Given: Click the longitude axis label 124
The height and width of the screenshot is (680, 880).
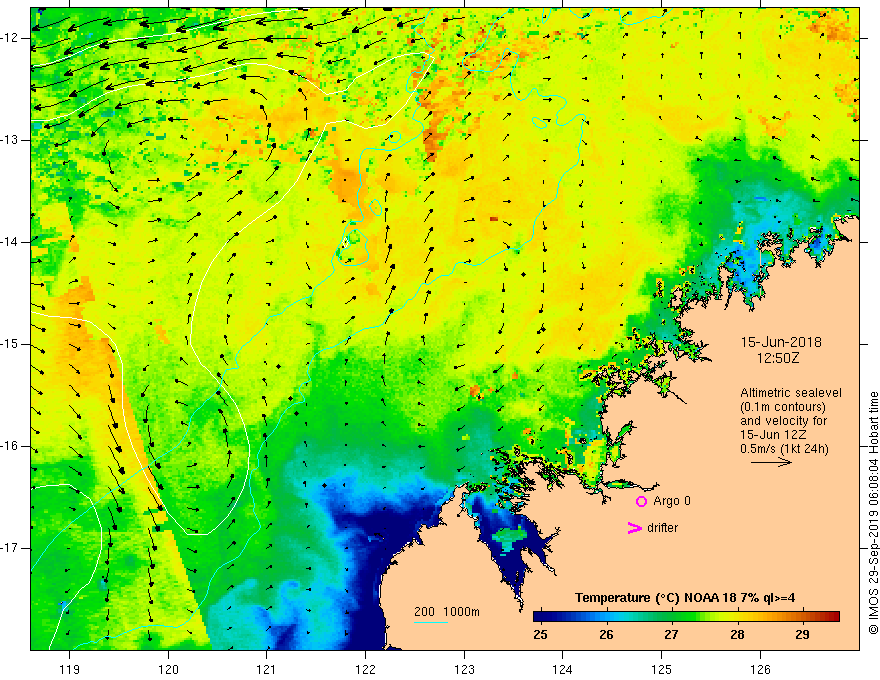Looking at the screenshot, I should tap(563, 669).
